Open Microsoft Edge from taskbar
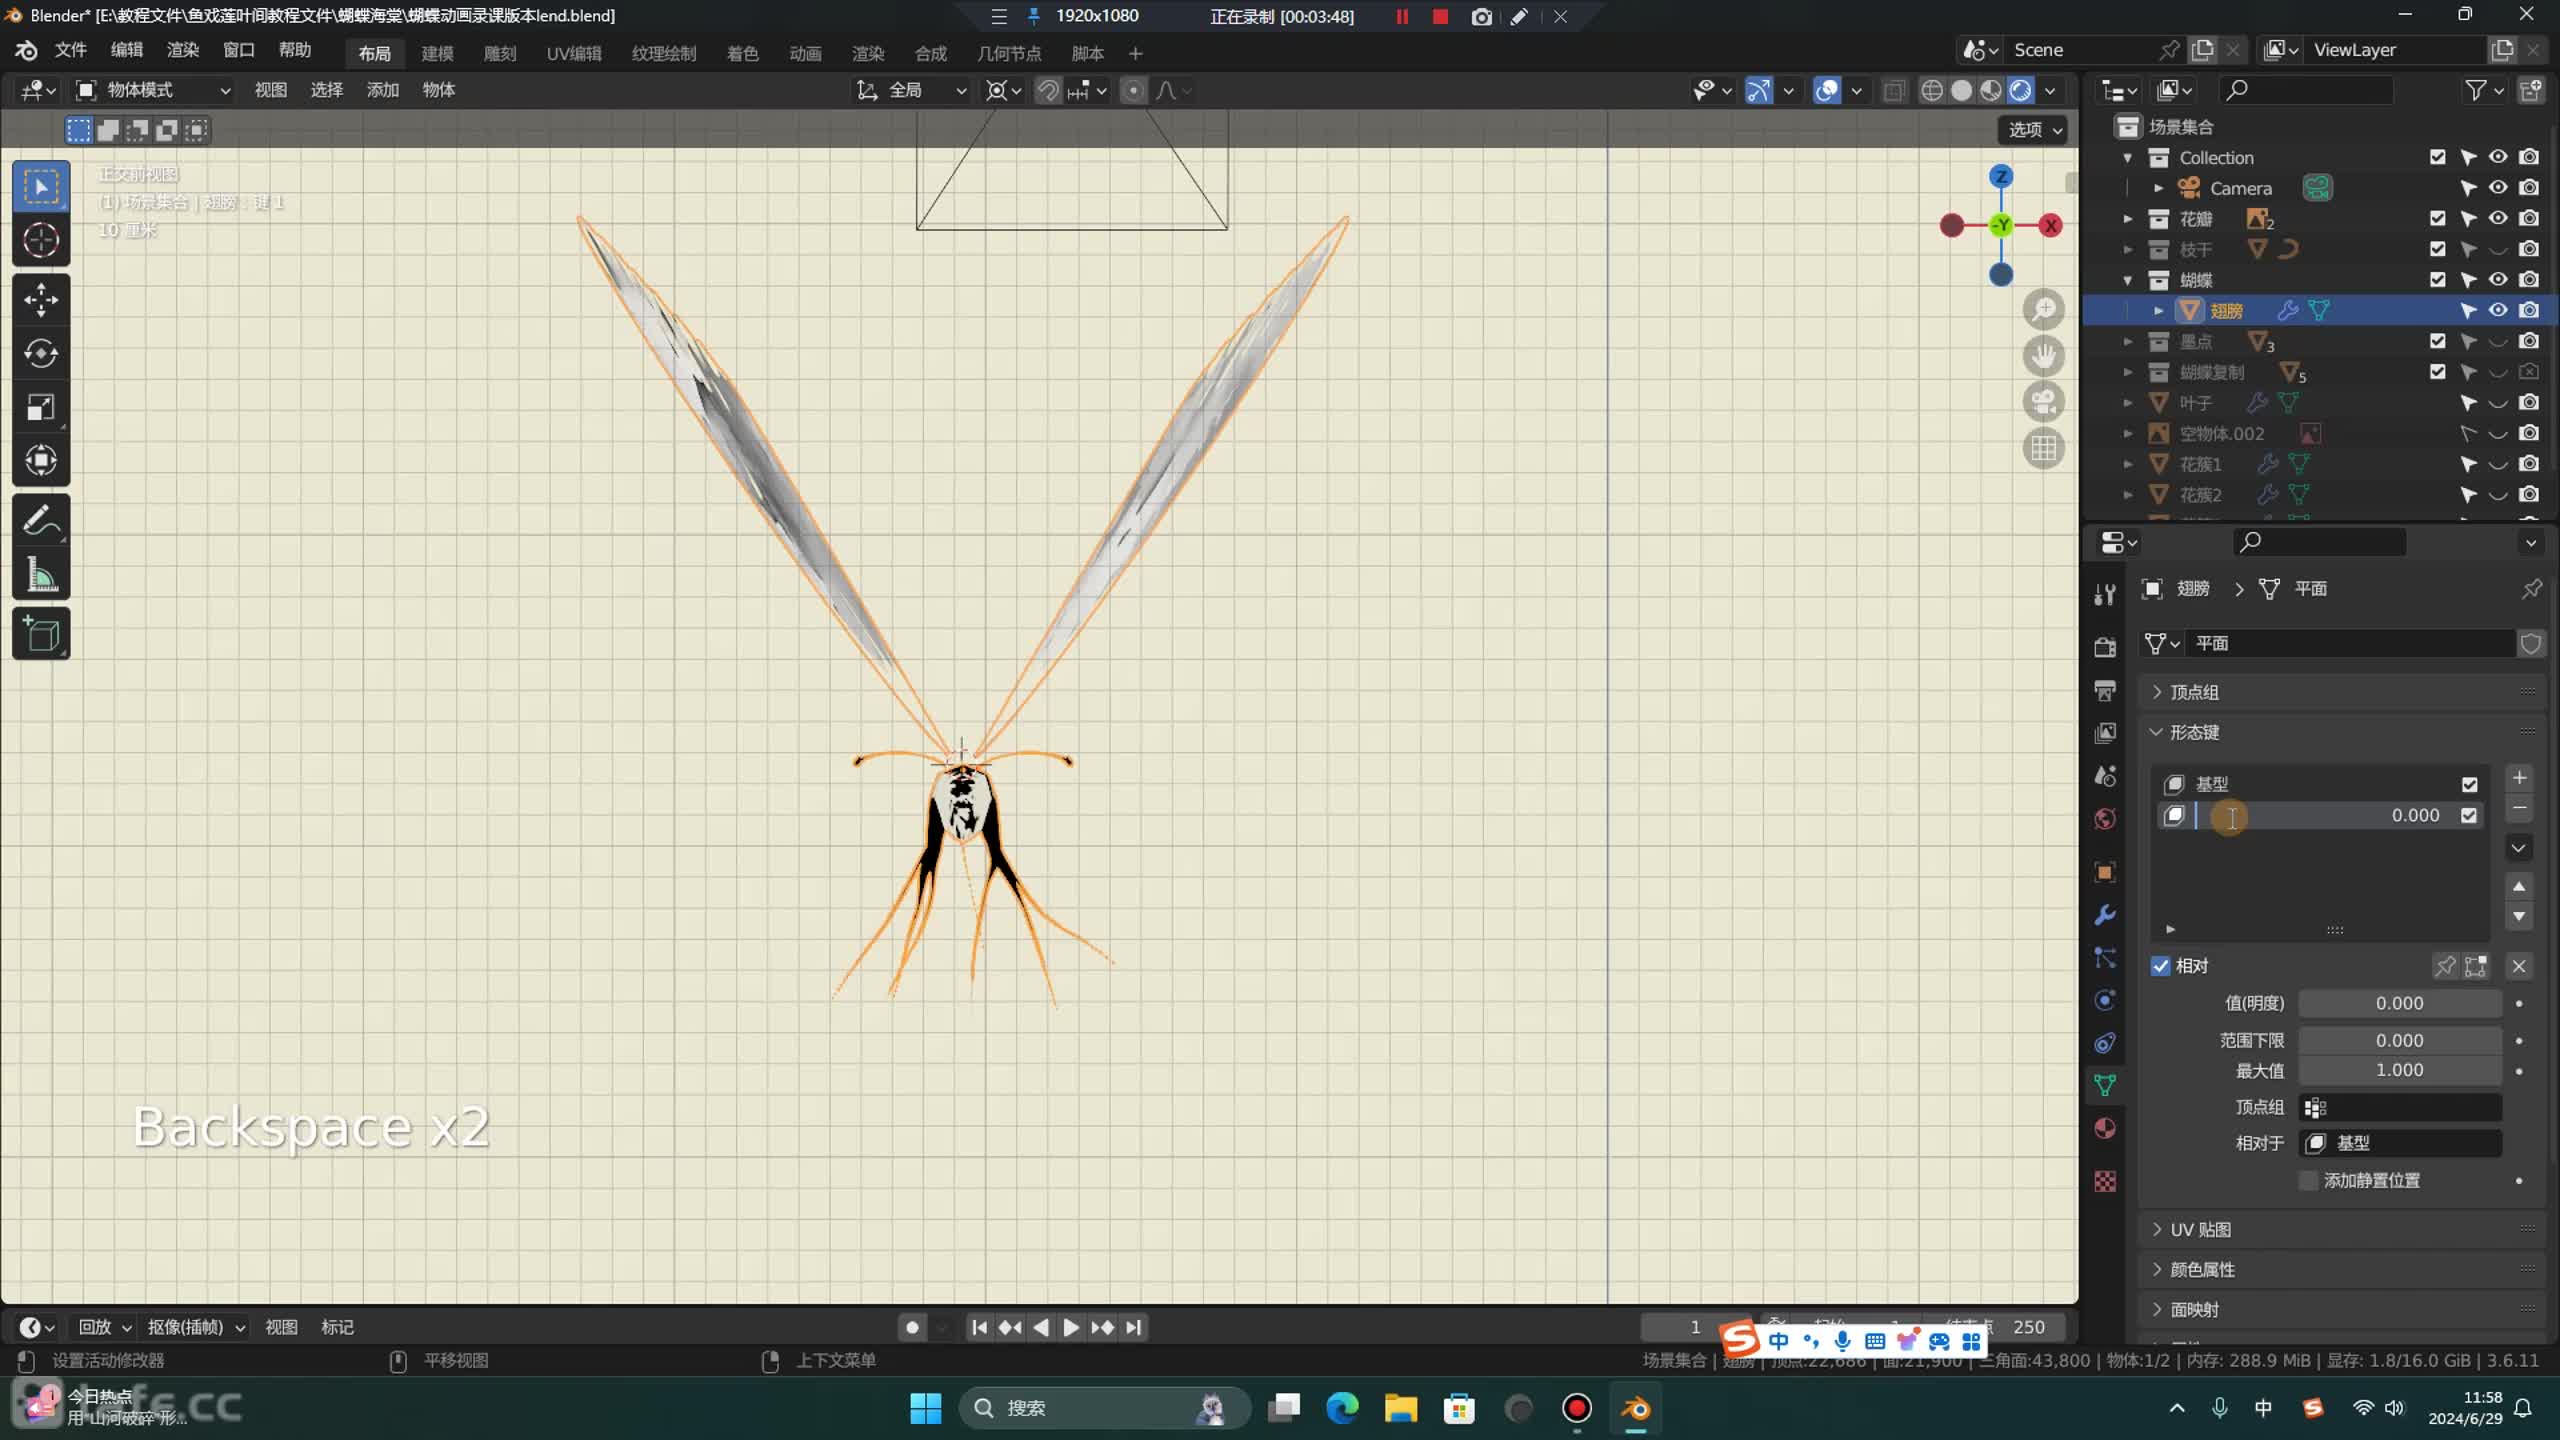The image size is (2560, 1440). pos(1342,1408)
